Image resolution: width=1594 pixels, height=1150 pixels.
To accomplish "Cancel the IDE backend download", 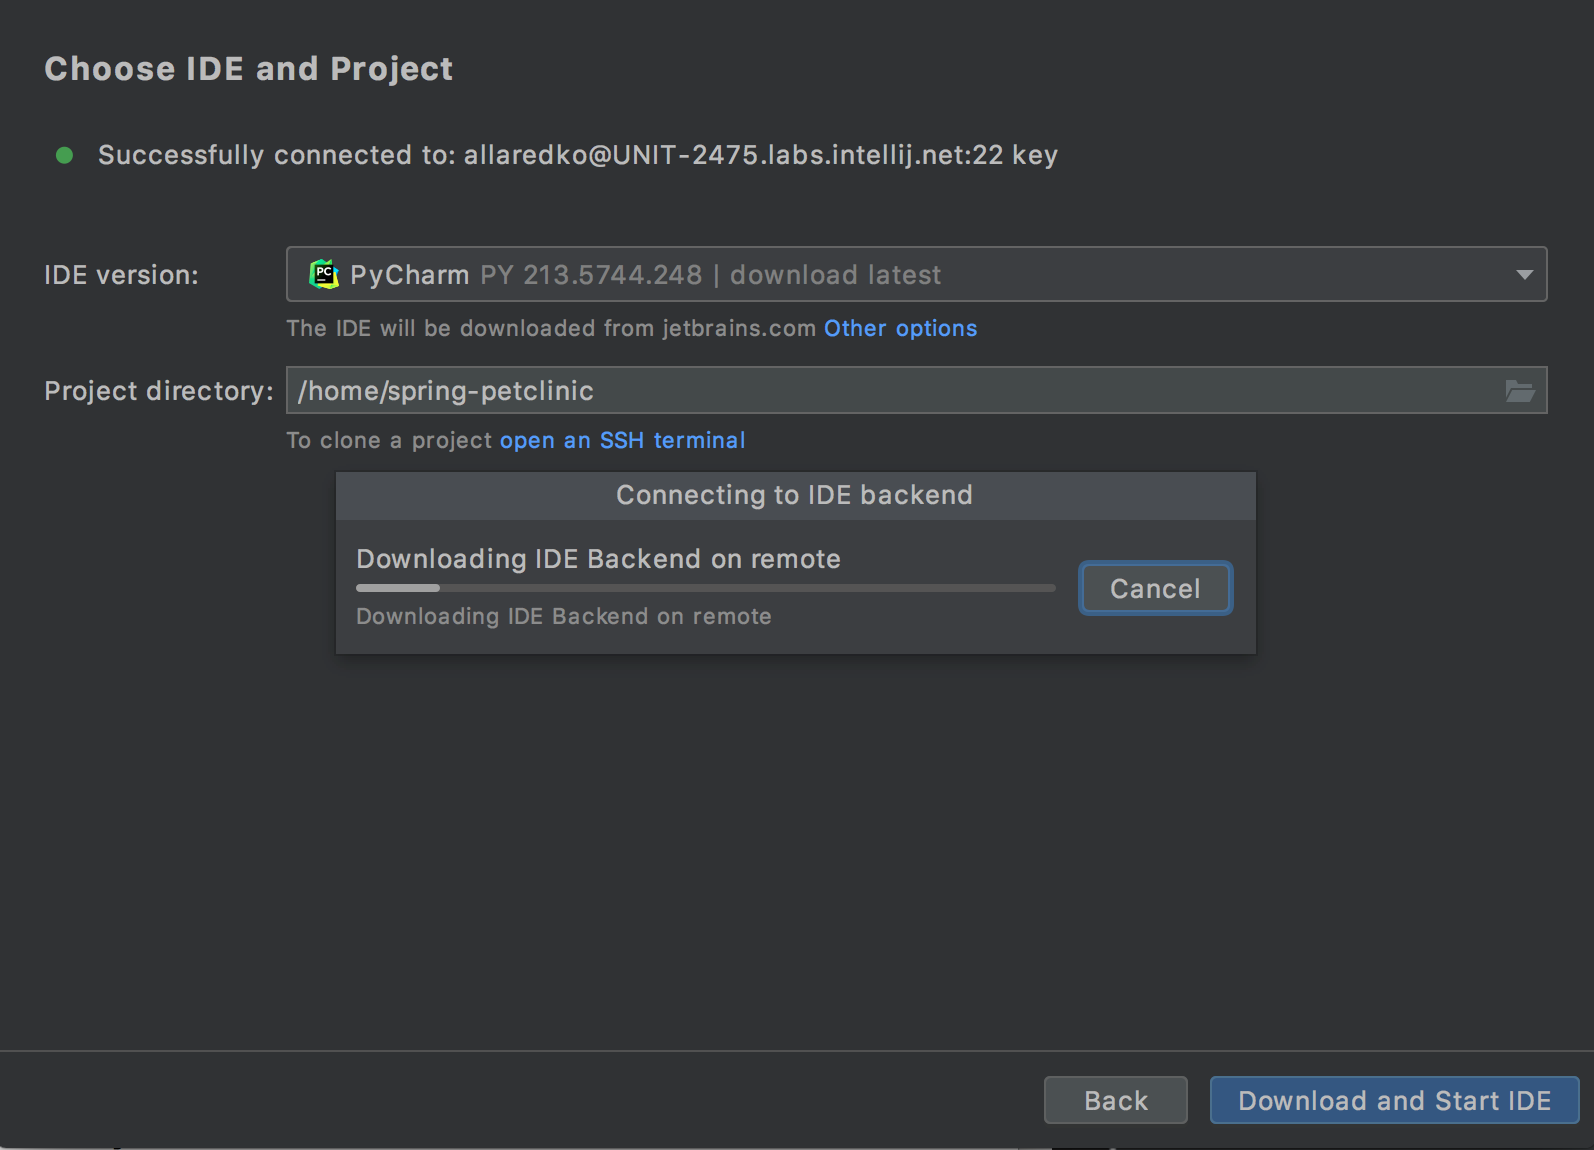I will tap(1155, 588).
